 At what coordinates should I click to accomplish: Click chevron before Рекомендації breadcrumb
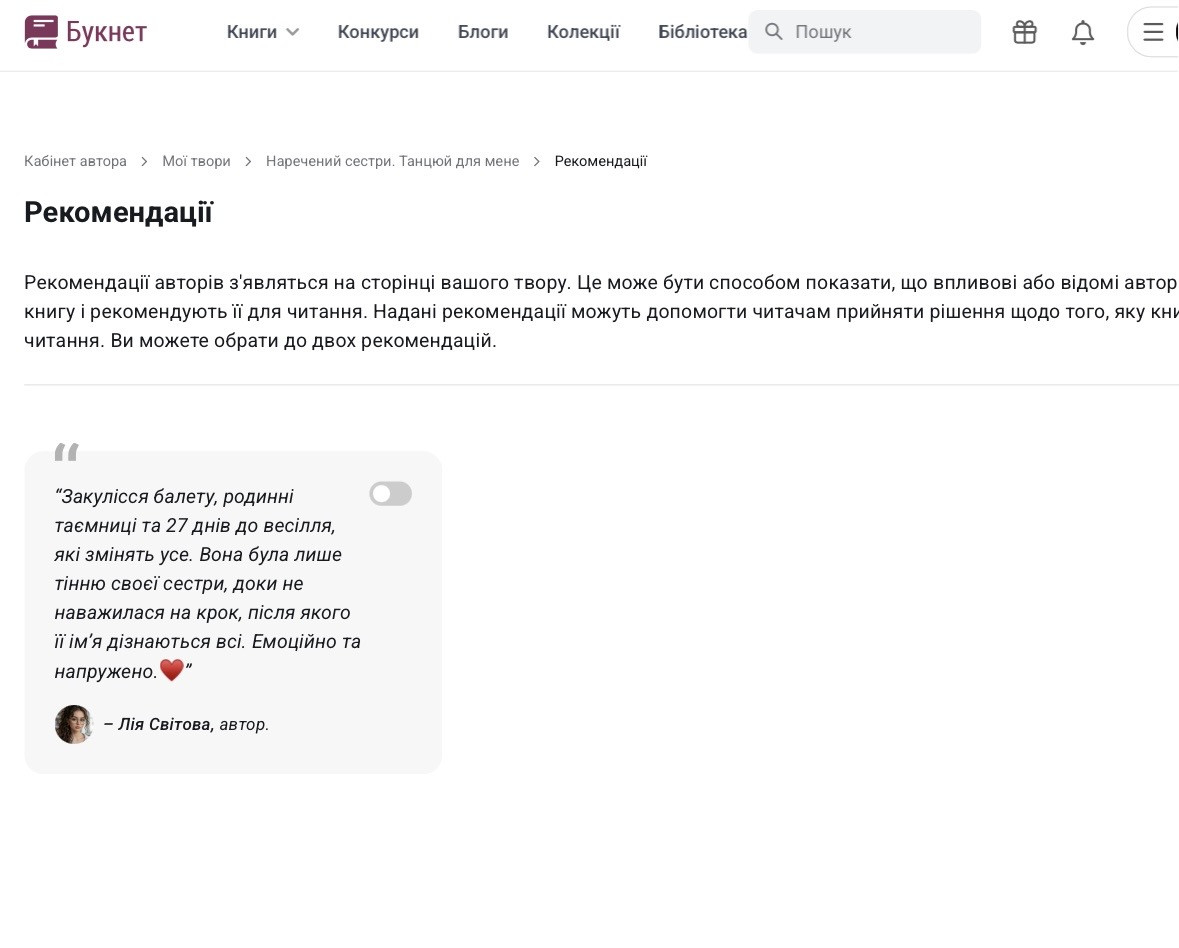[537, 162]
